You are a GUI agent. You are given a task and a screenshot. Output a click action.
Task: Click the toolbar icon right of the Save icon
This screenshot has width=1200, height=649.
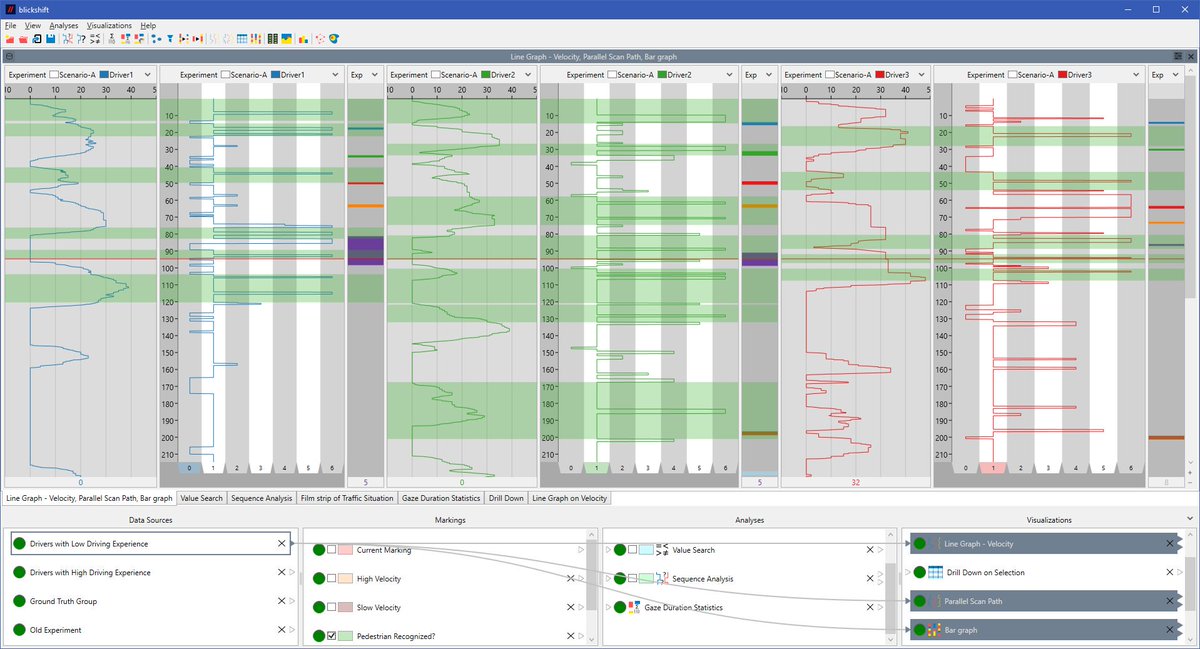click(x=67, y=39)
